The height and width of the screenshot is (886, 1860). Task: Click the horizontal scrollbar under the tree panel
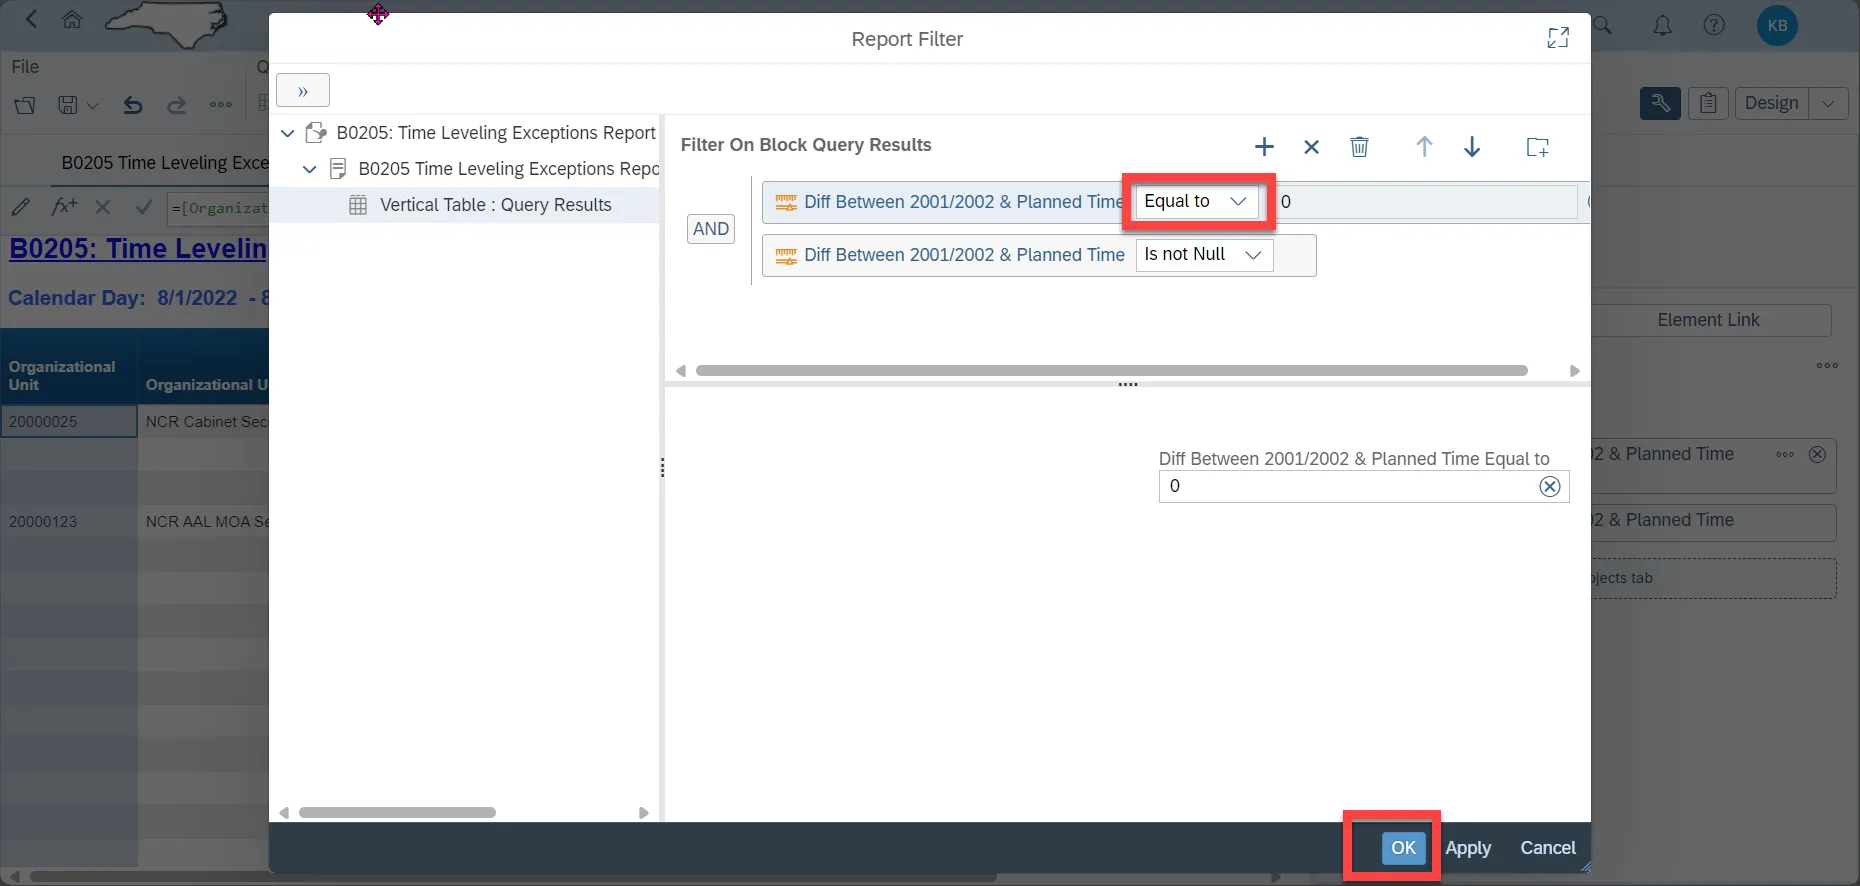(x=397, y=813)
